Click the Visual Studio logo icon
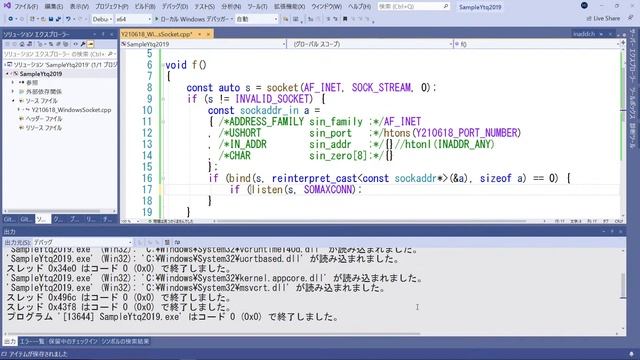Image resolution: width=640 pixels, height=360 pixels. pyautogui.click(x=7, y=6)
